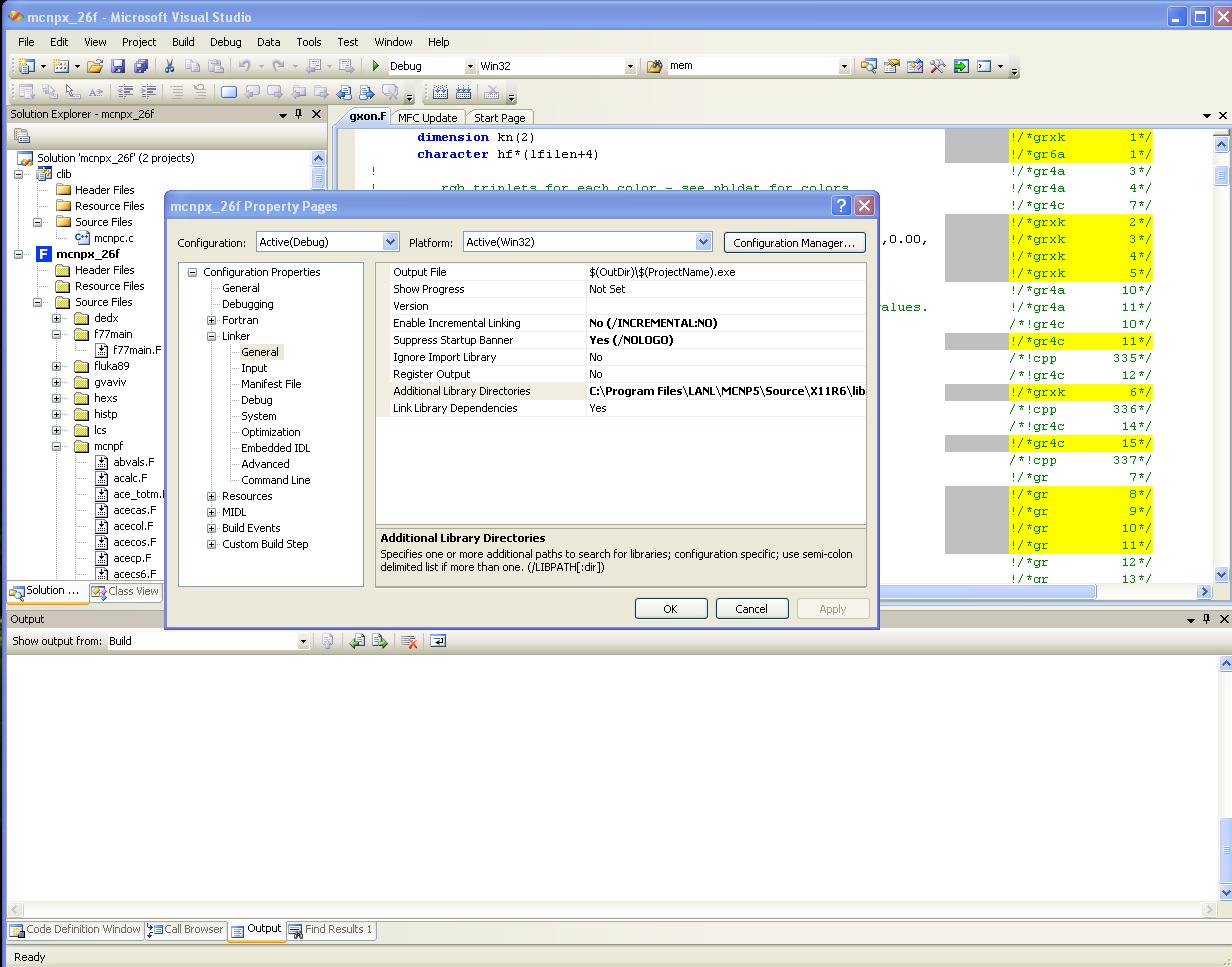Viewport: 1232px width, 967px height.
Task: Select Command Line under Linker
Action: click(x=276, y=480)
